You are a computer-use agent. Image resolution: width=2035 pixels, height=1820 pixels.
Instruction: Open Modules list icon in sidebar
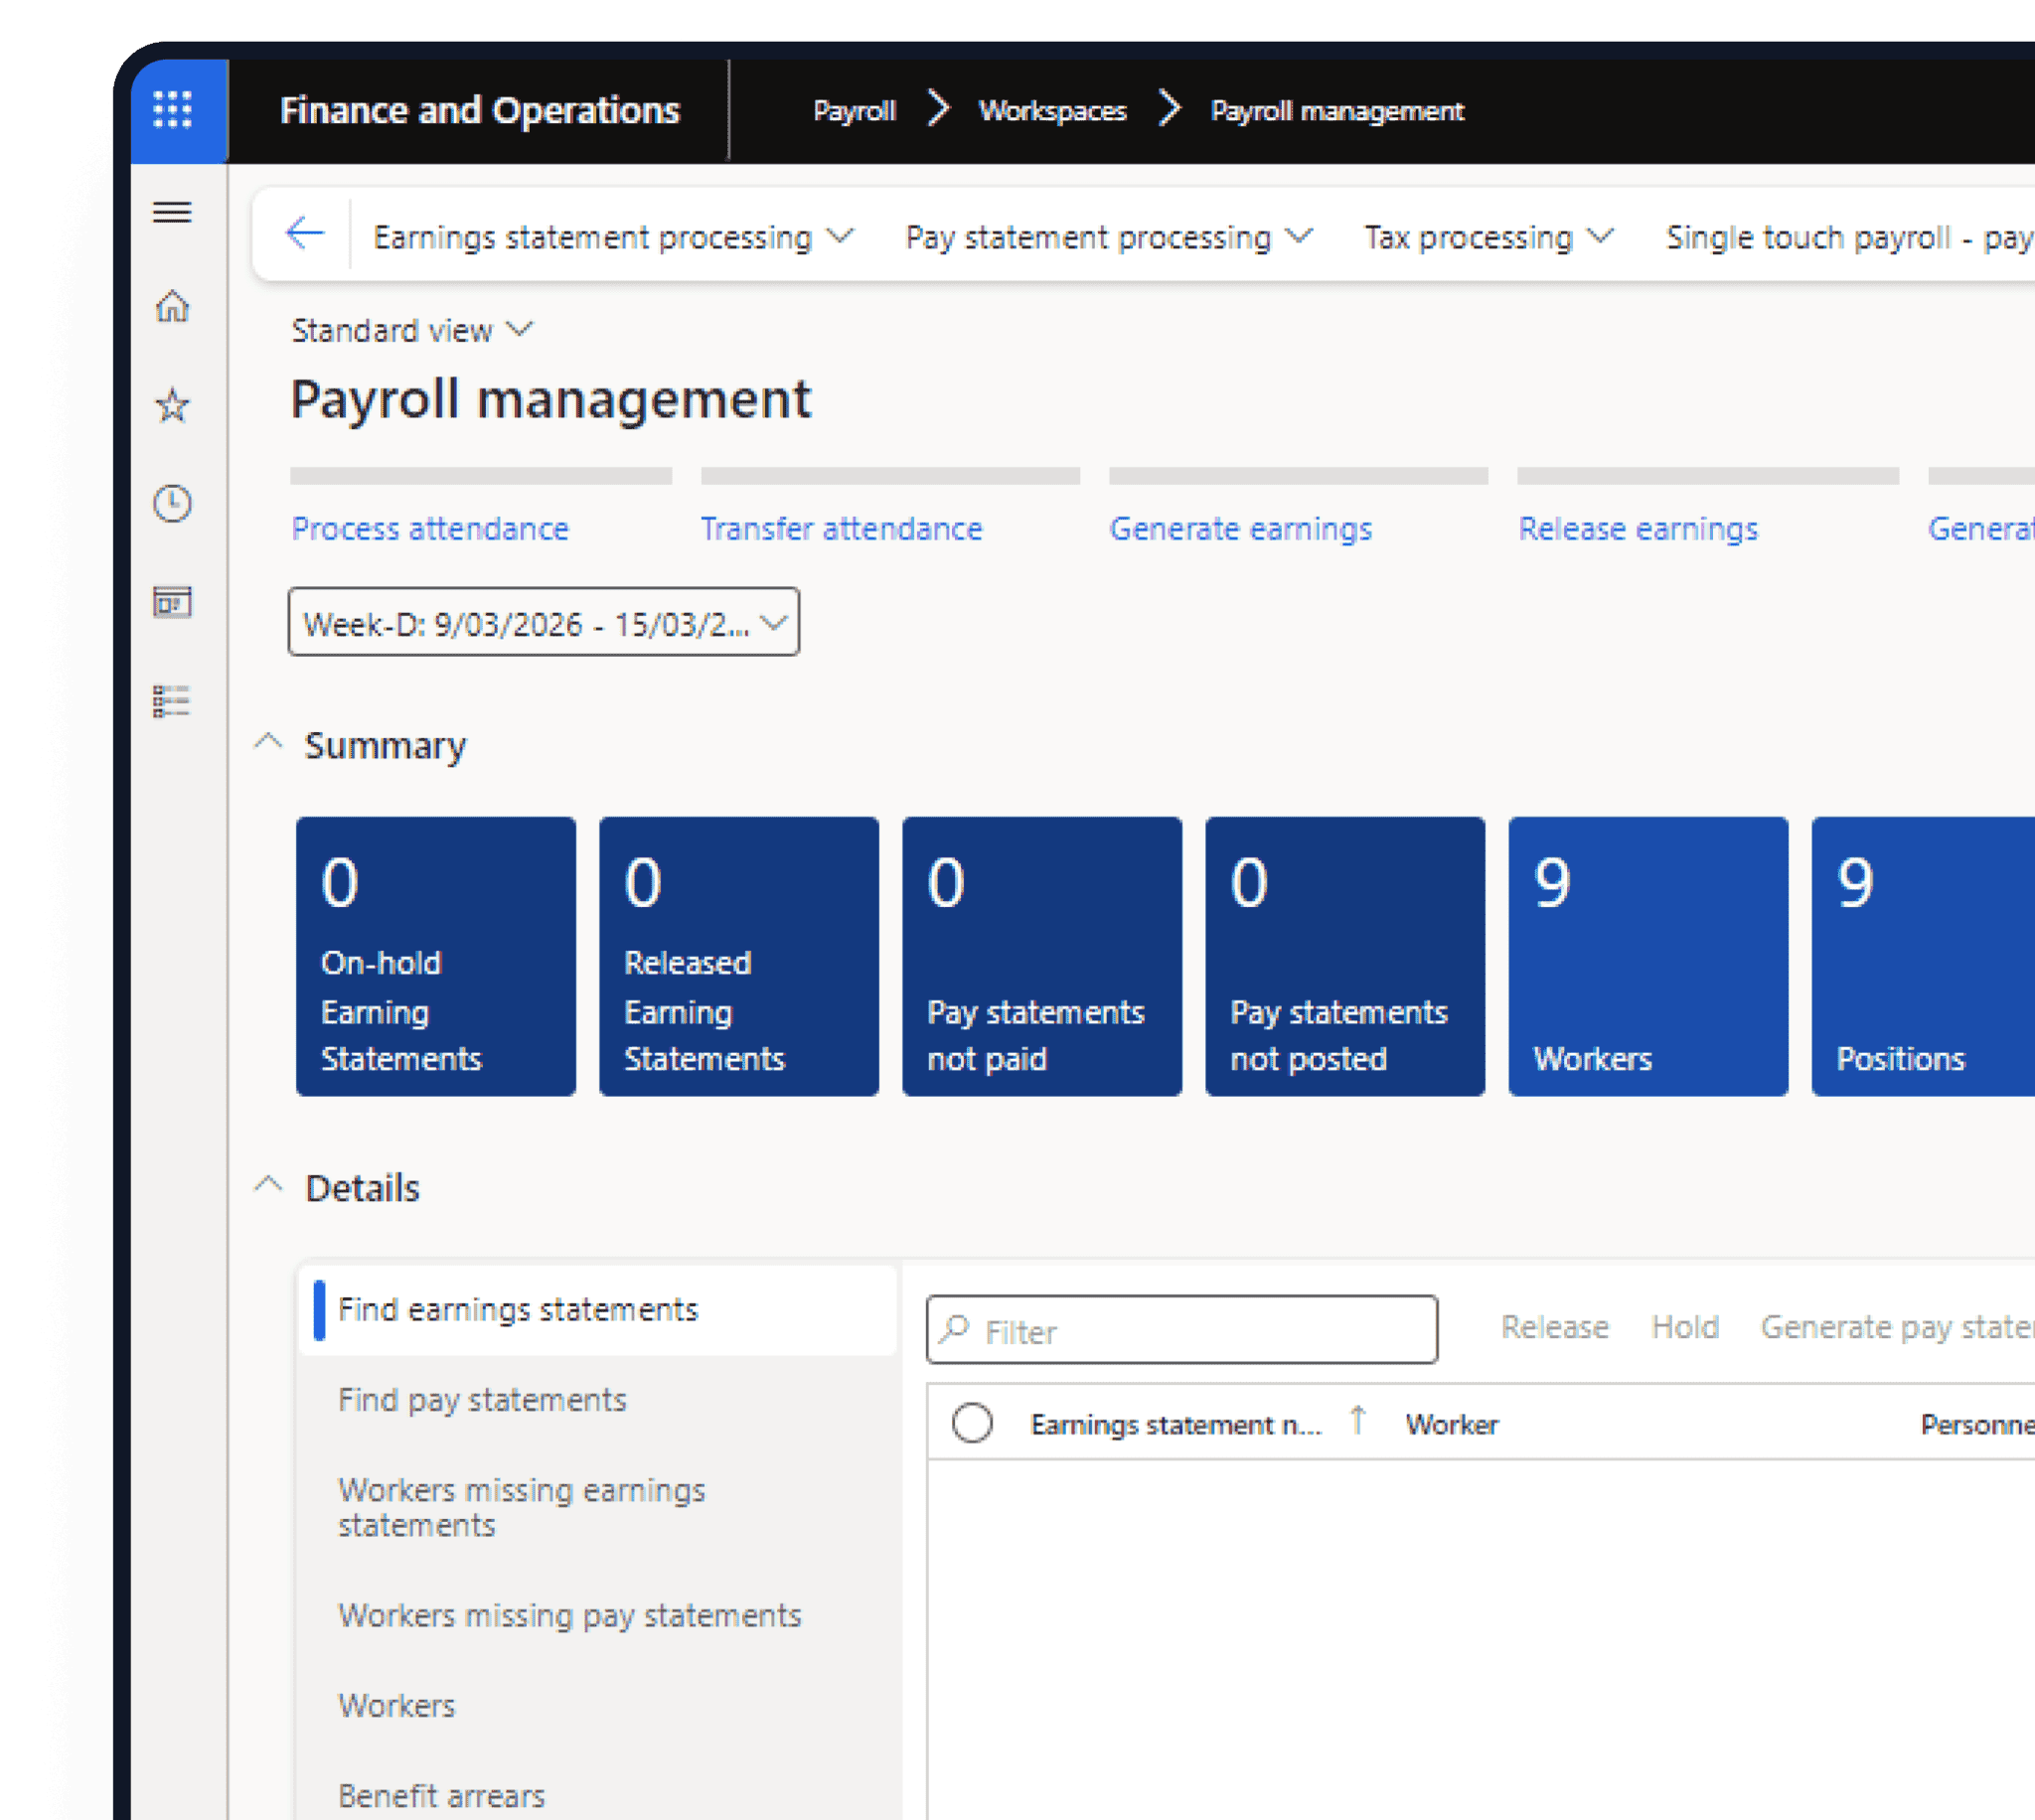tap(172, 701)
